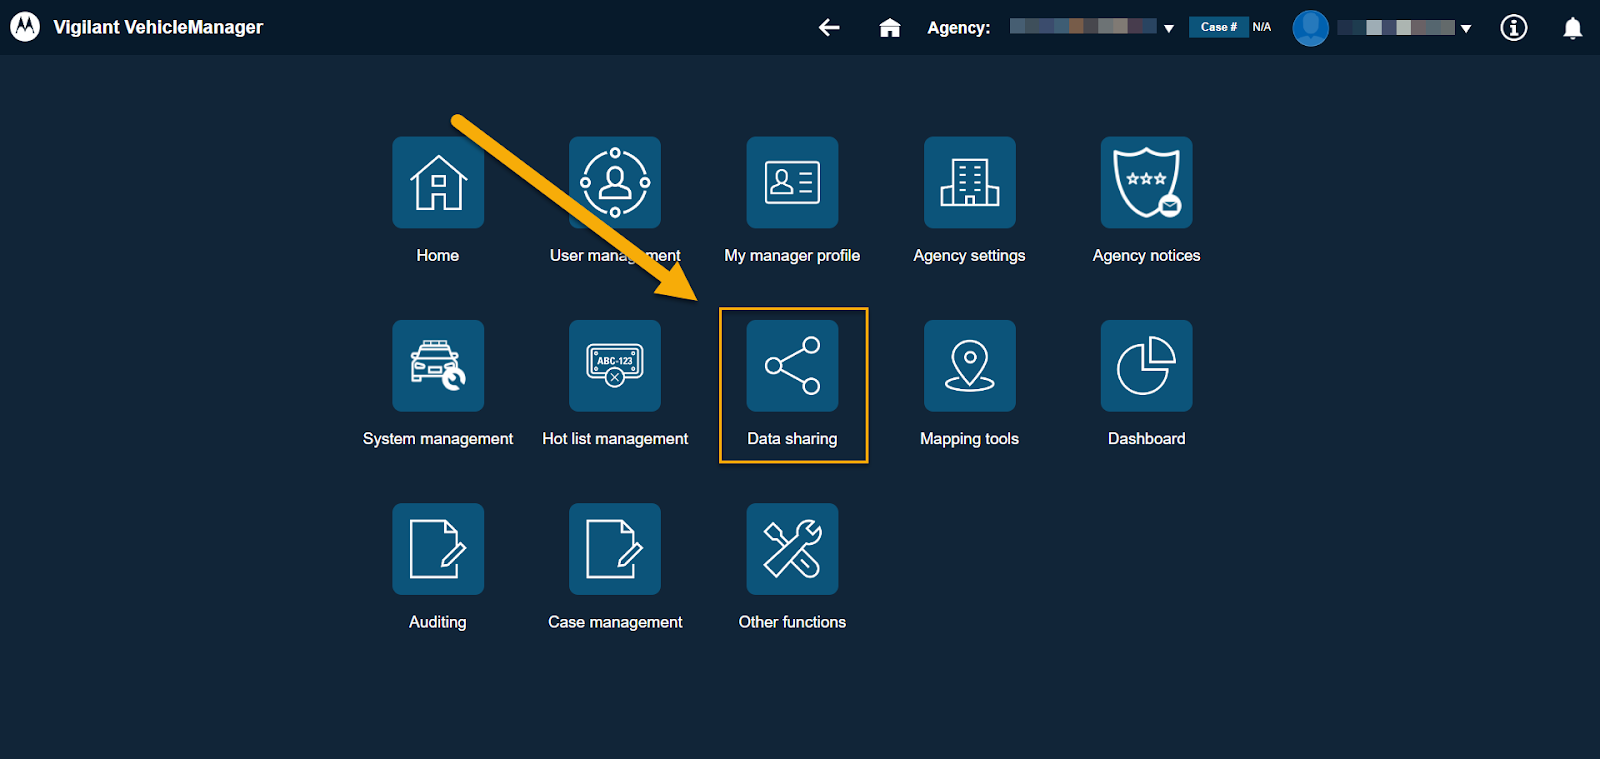Click the blurred username text
The image size is (1600, 759).
pyautogui.click(x=1396, y=28)
